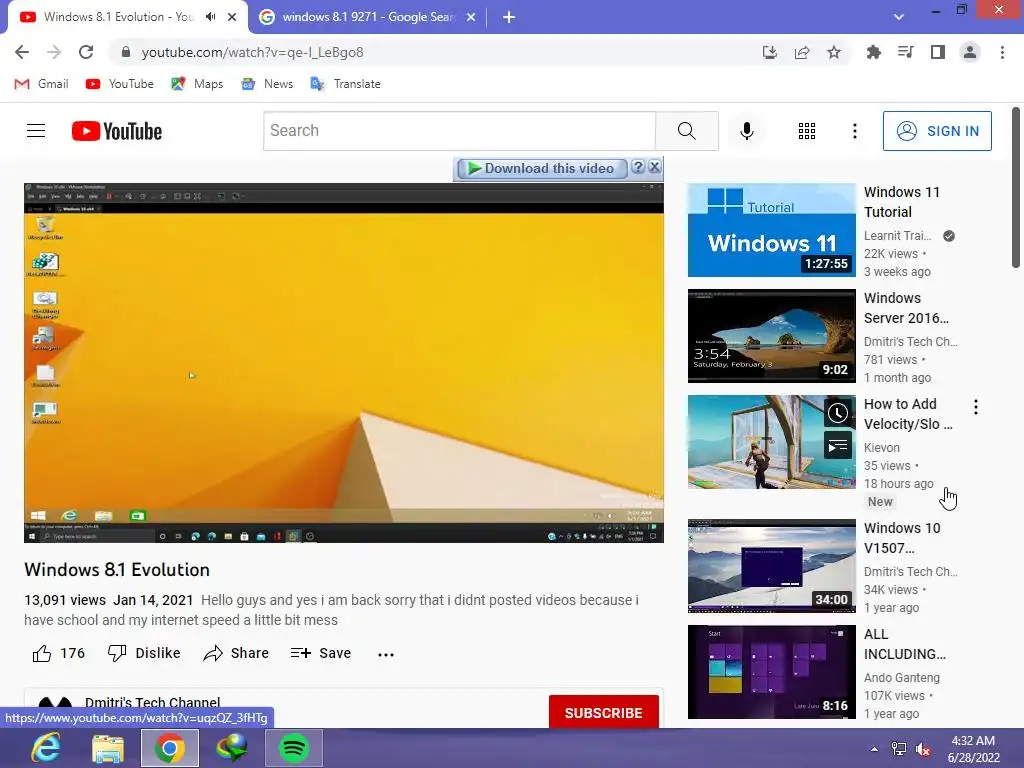Open File Explorer from the taskbar

pyautogui.click(x=108, y=748)
